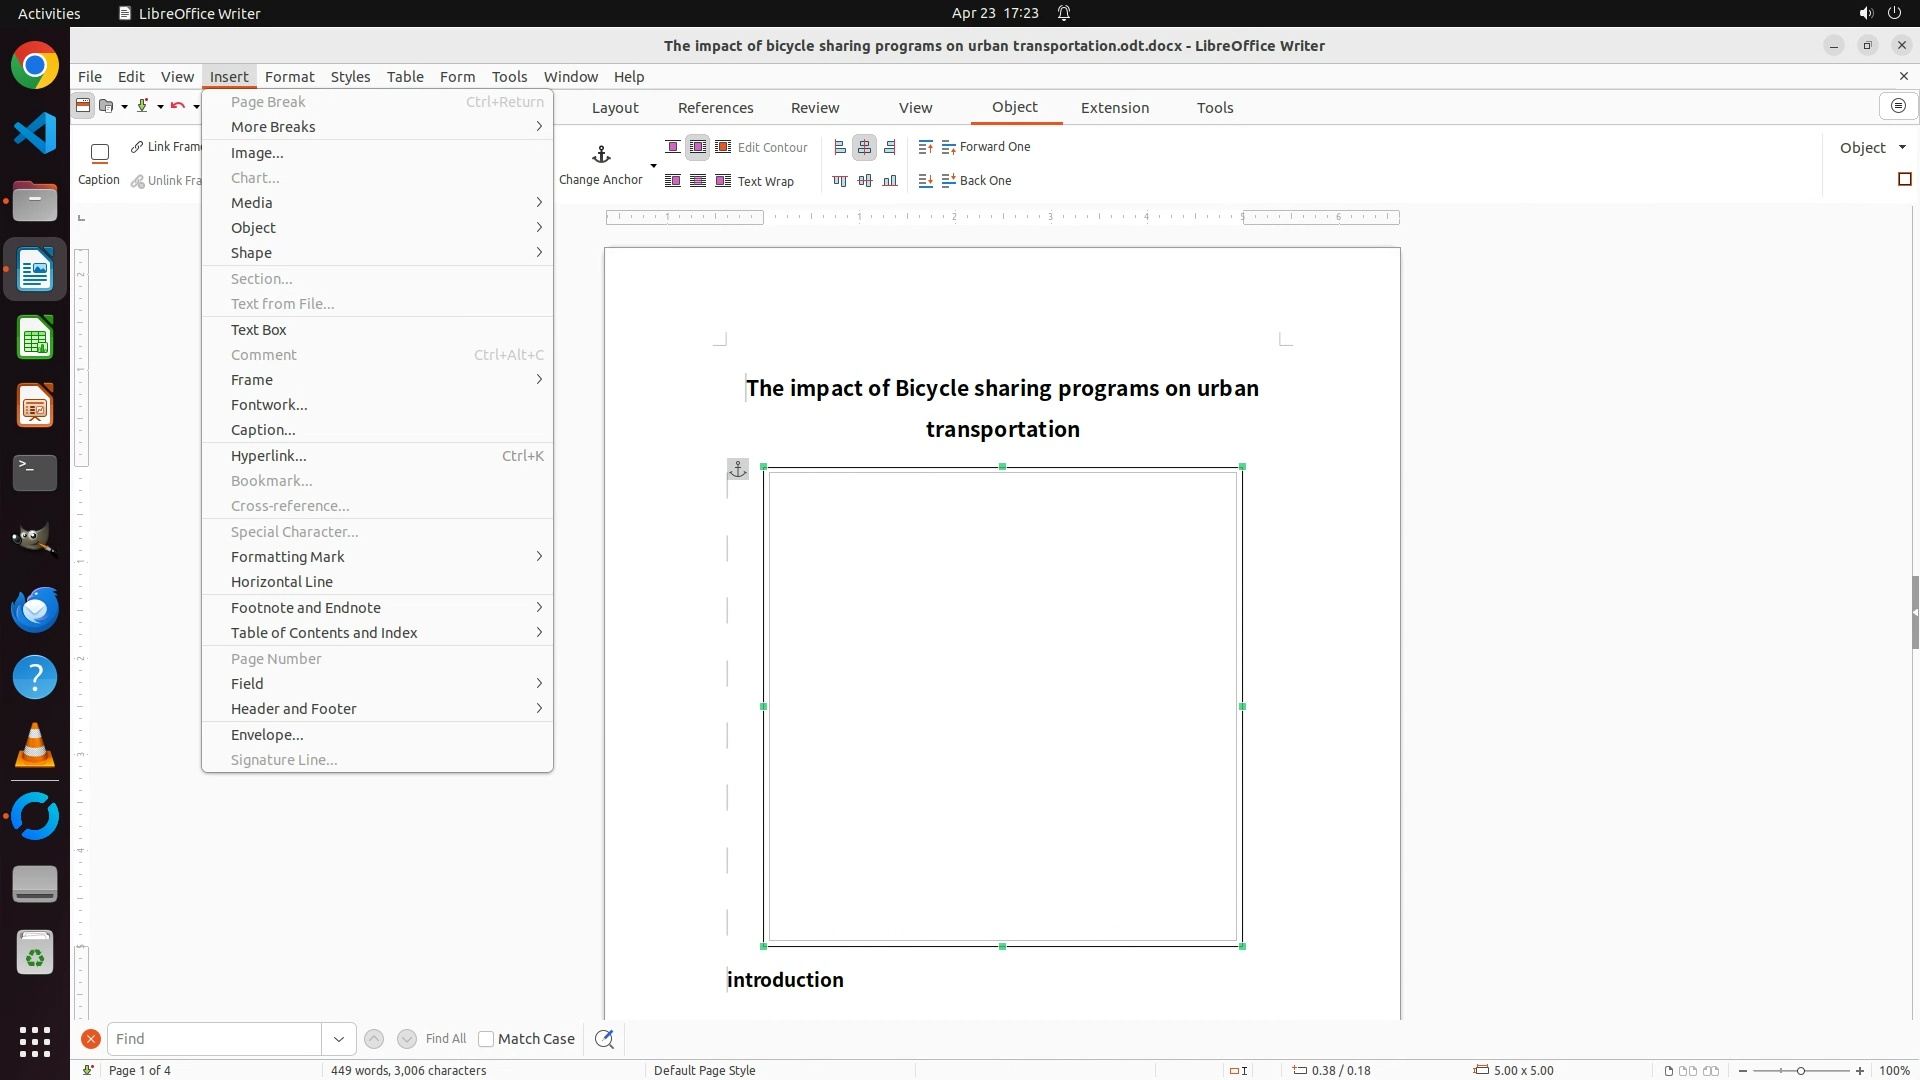Choose Text Box from the Insert menu
The image size is (1920, 1080).
click(259, 330)
